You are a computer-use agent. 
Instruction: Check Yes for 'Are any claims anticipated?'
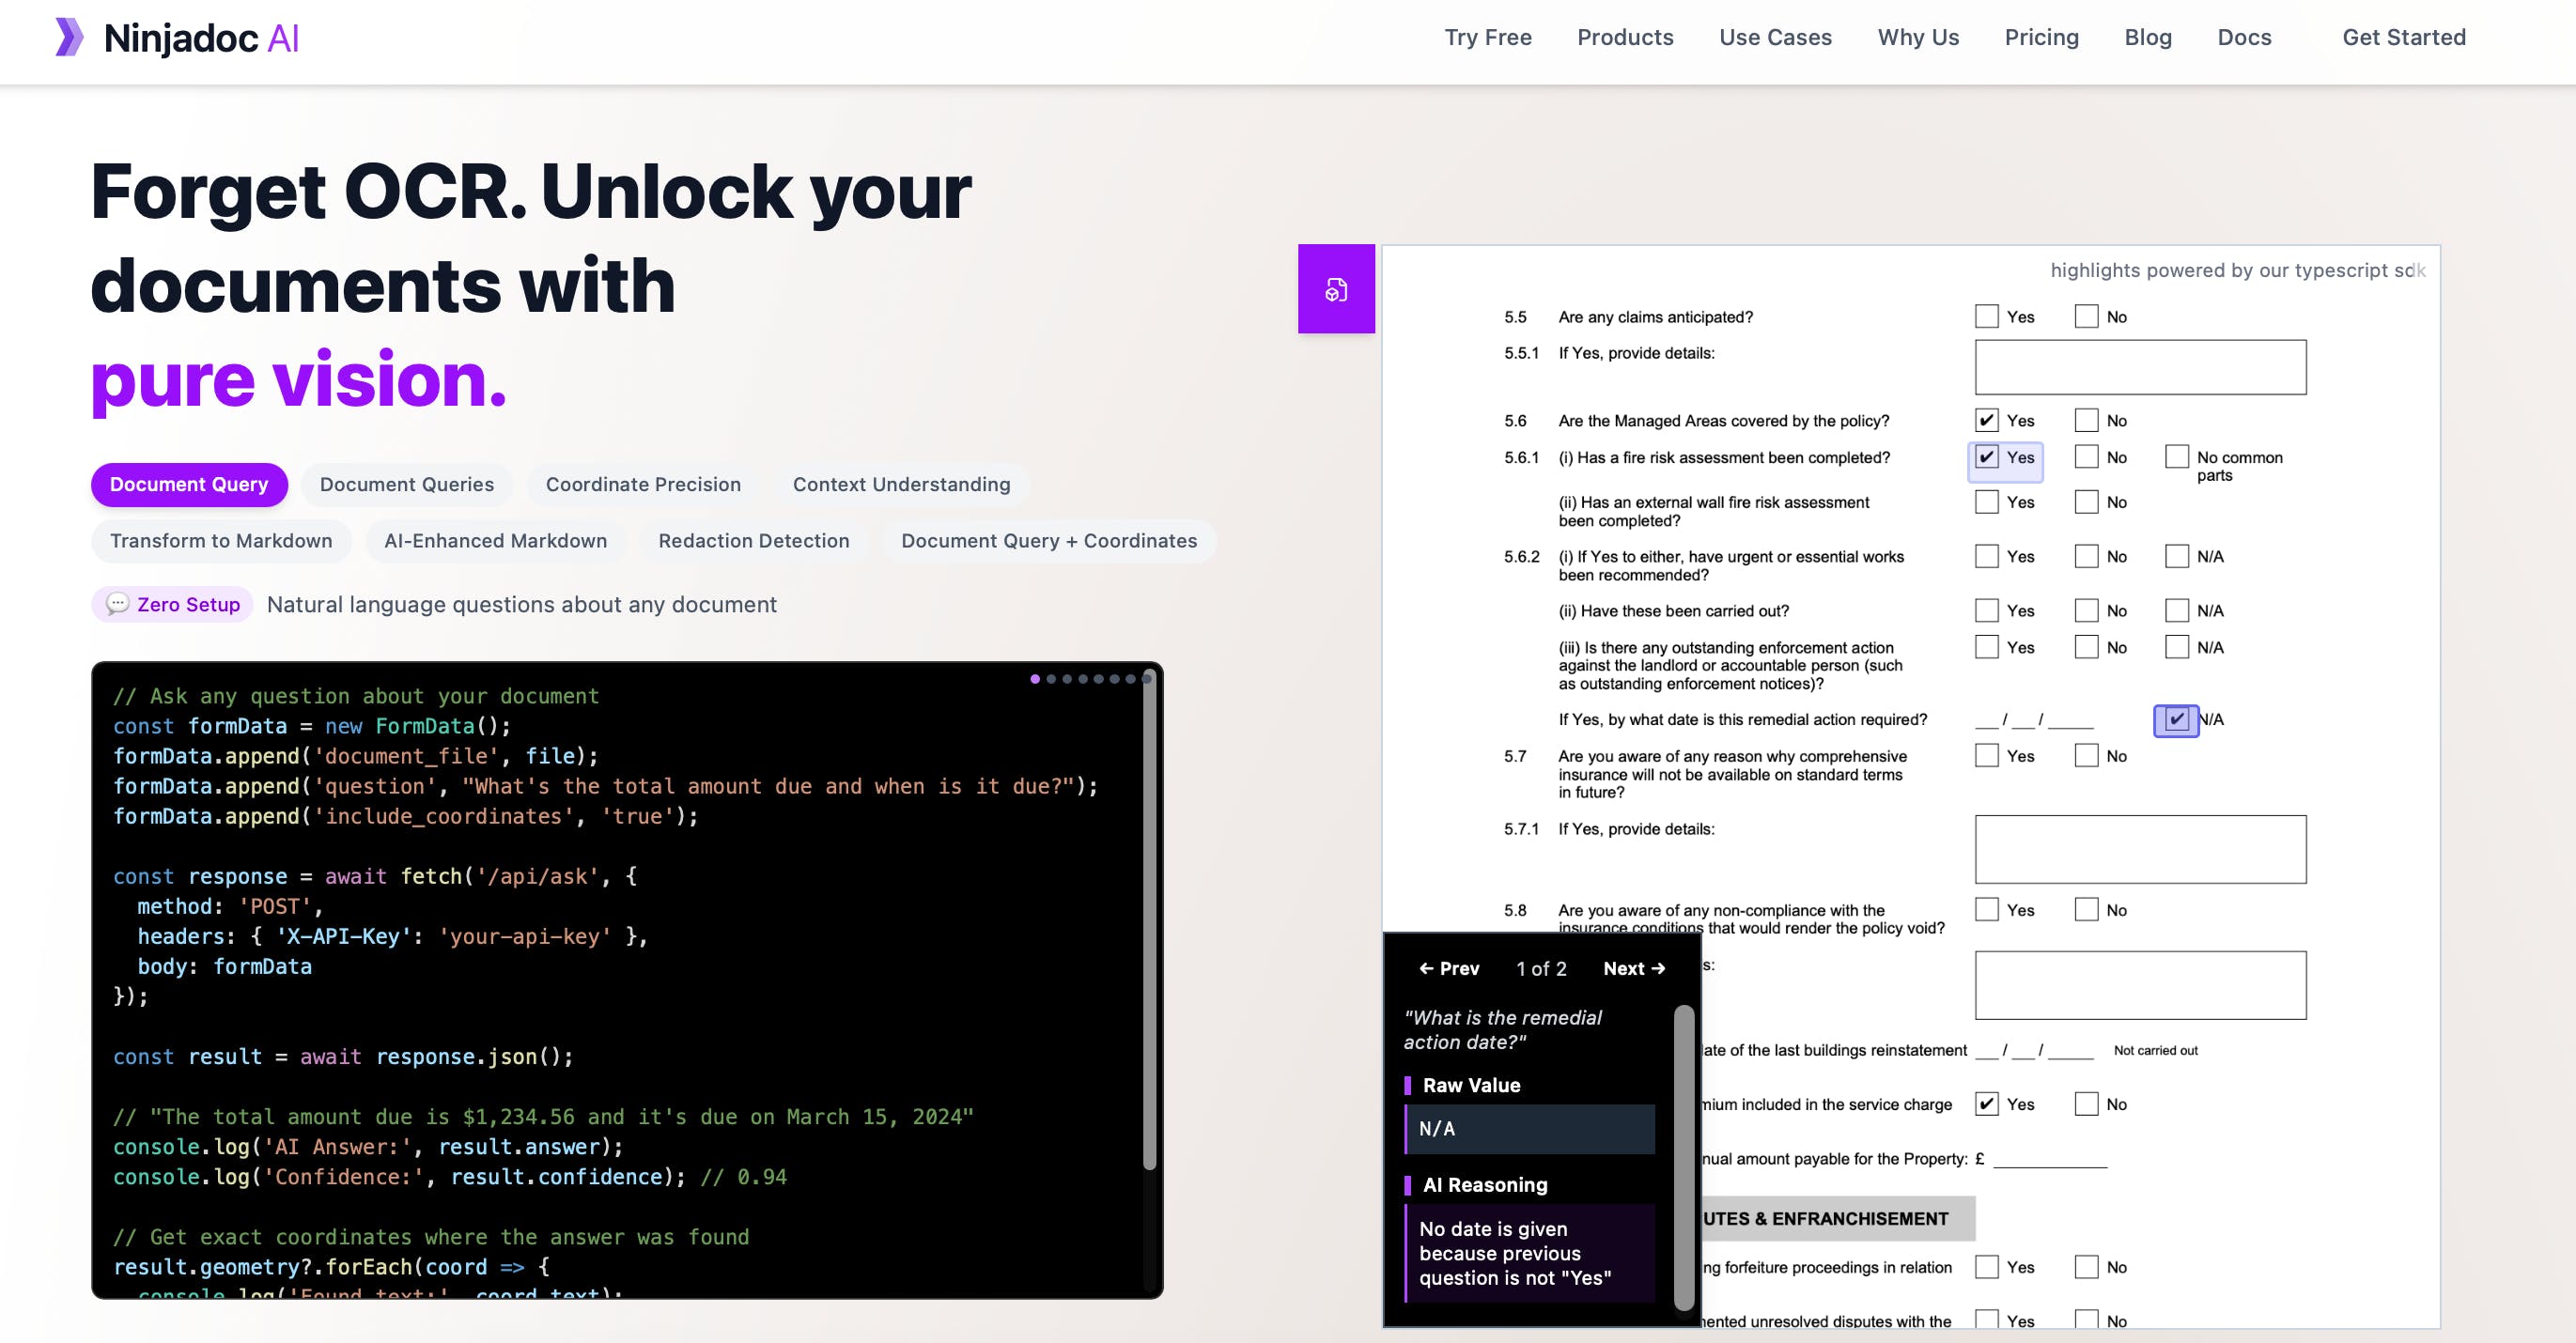(x=1986, y=317)
